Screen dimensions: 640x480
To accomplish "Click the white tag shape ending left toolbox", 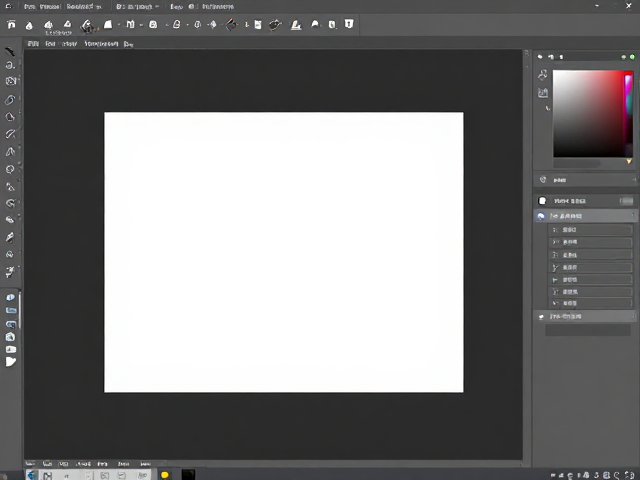I will 11,362.
